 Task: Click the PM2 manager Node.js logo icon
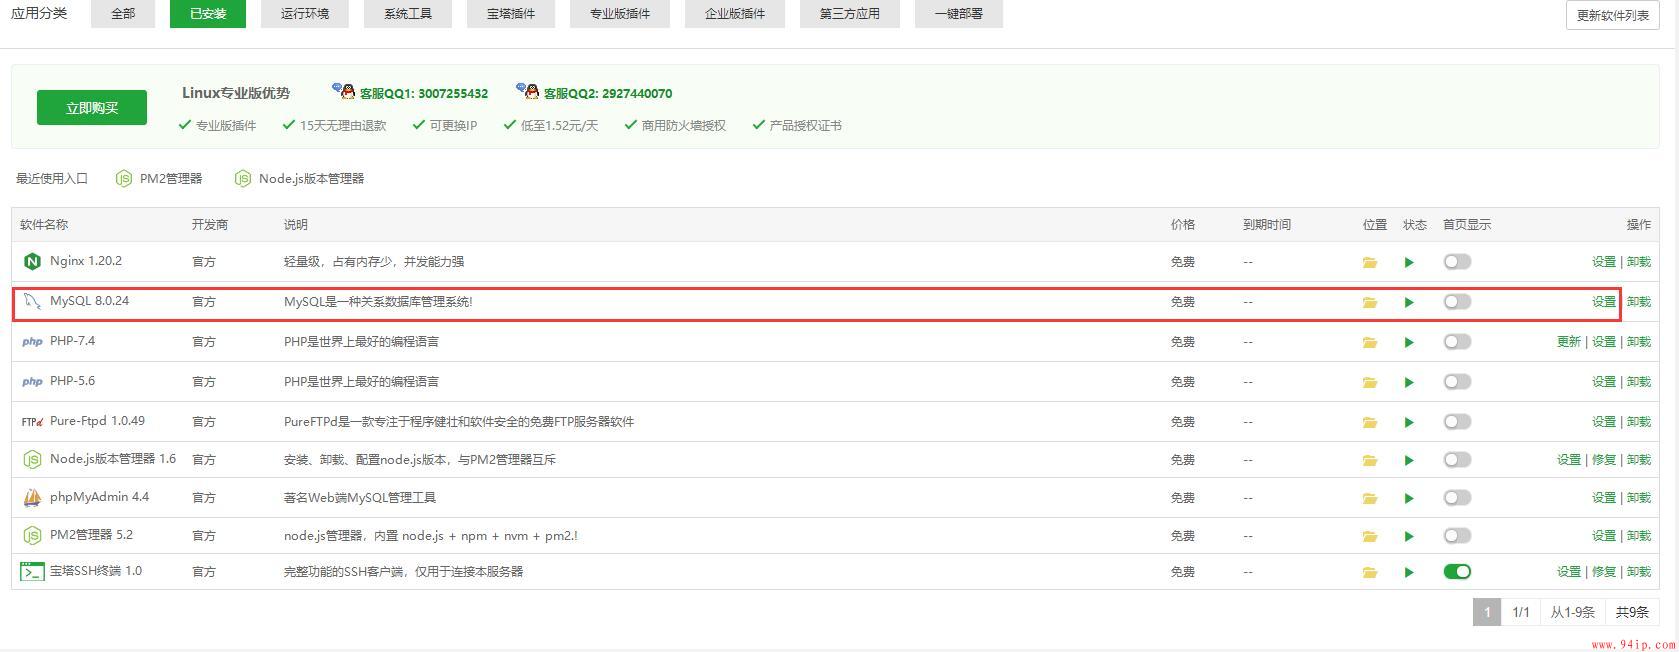32,536
